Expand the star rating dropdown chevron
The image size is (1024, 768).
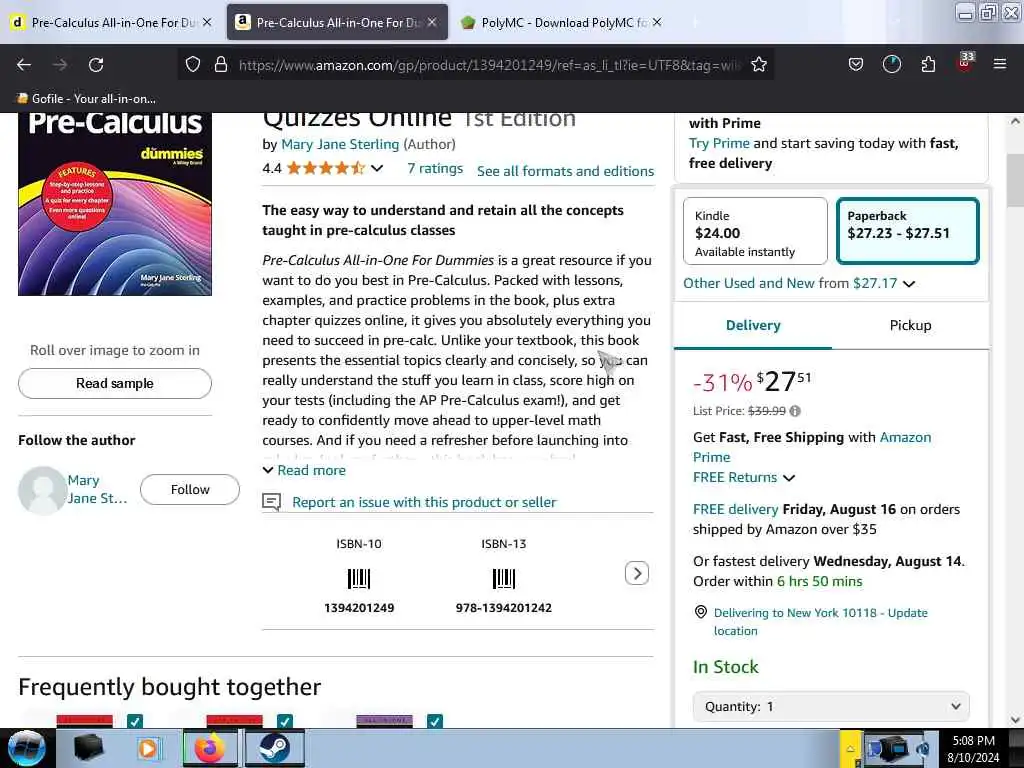[x=377, y=168]
